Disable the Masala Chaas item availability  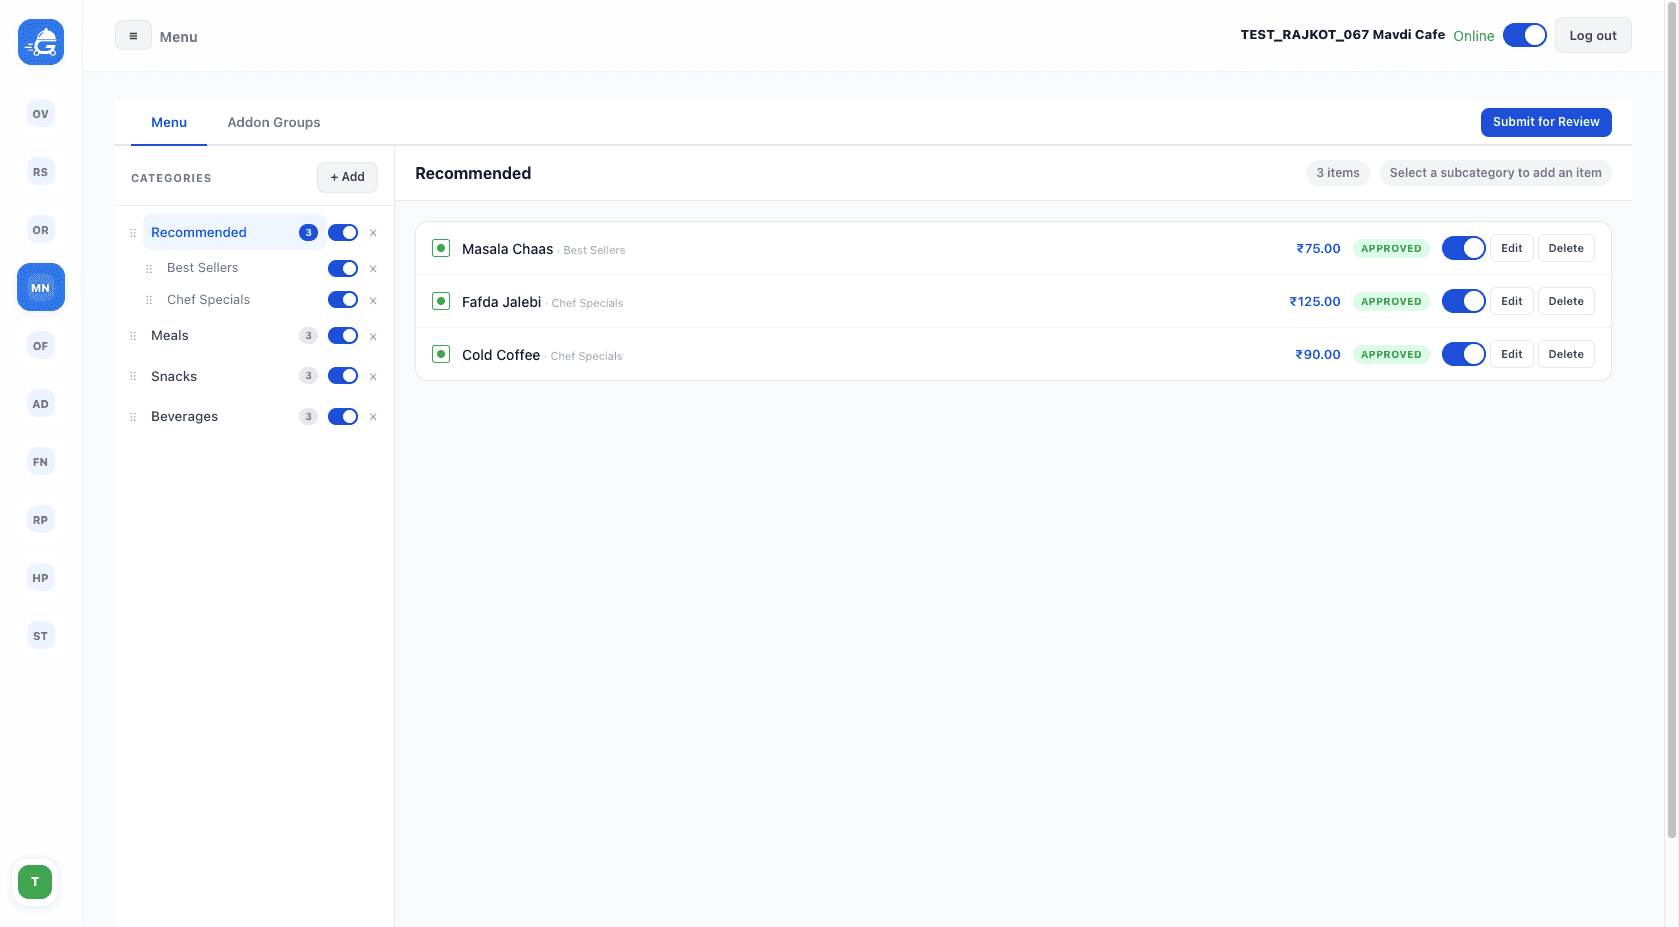1464,248
